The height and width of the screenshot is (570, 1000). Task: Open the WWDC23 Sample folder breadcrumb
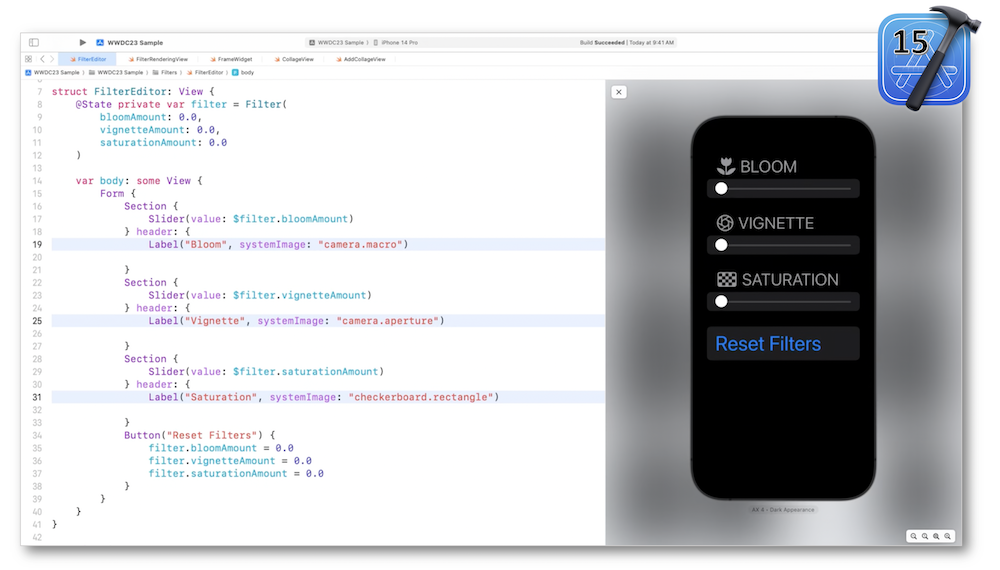point(116,73)
